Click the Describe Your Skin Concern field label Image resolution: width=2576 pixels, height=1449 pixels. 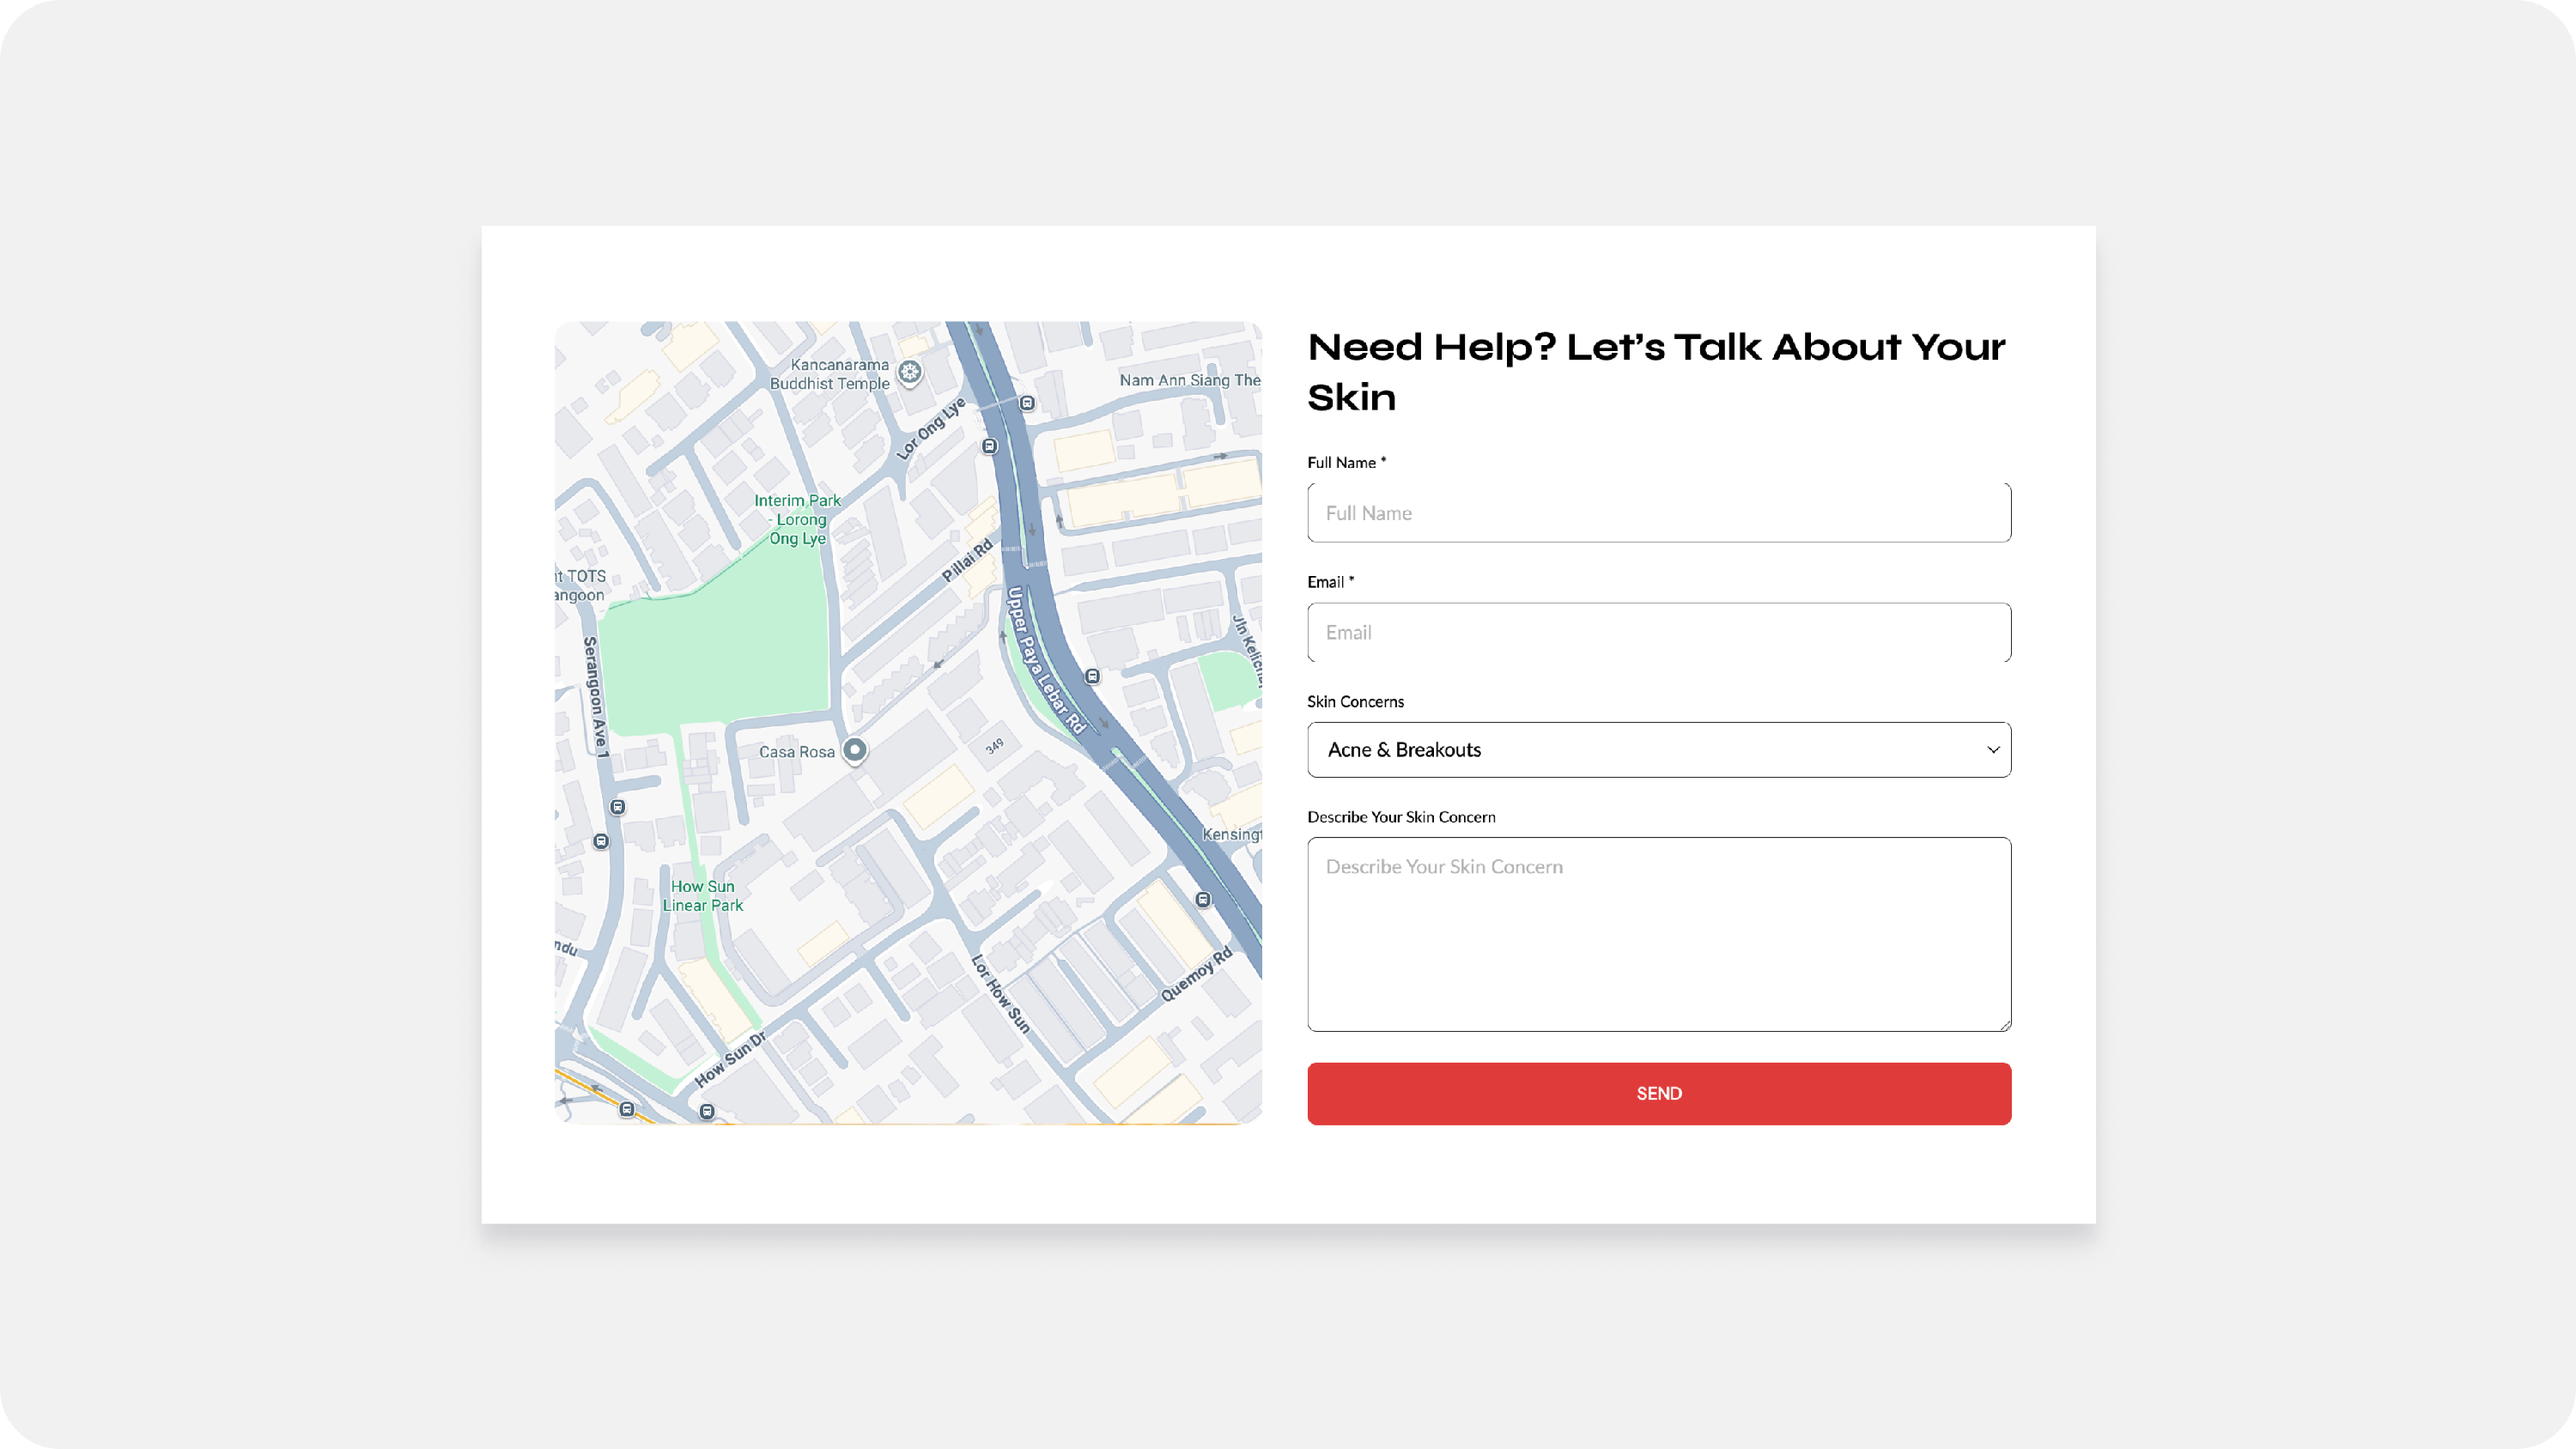pyautogui.click(x=1401, y=817)
